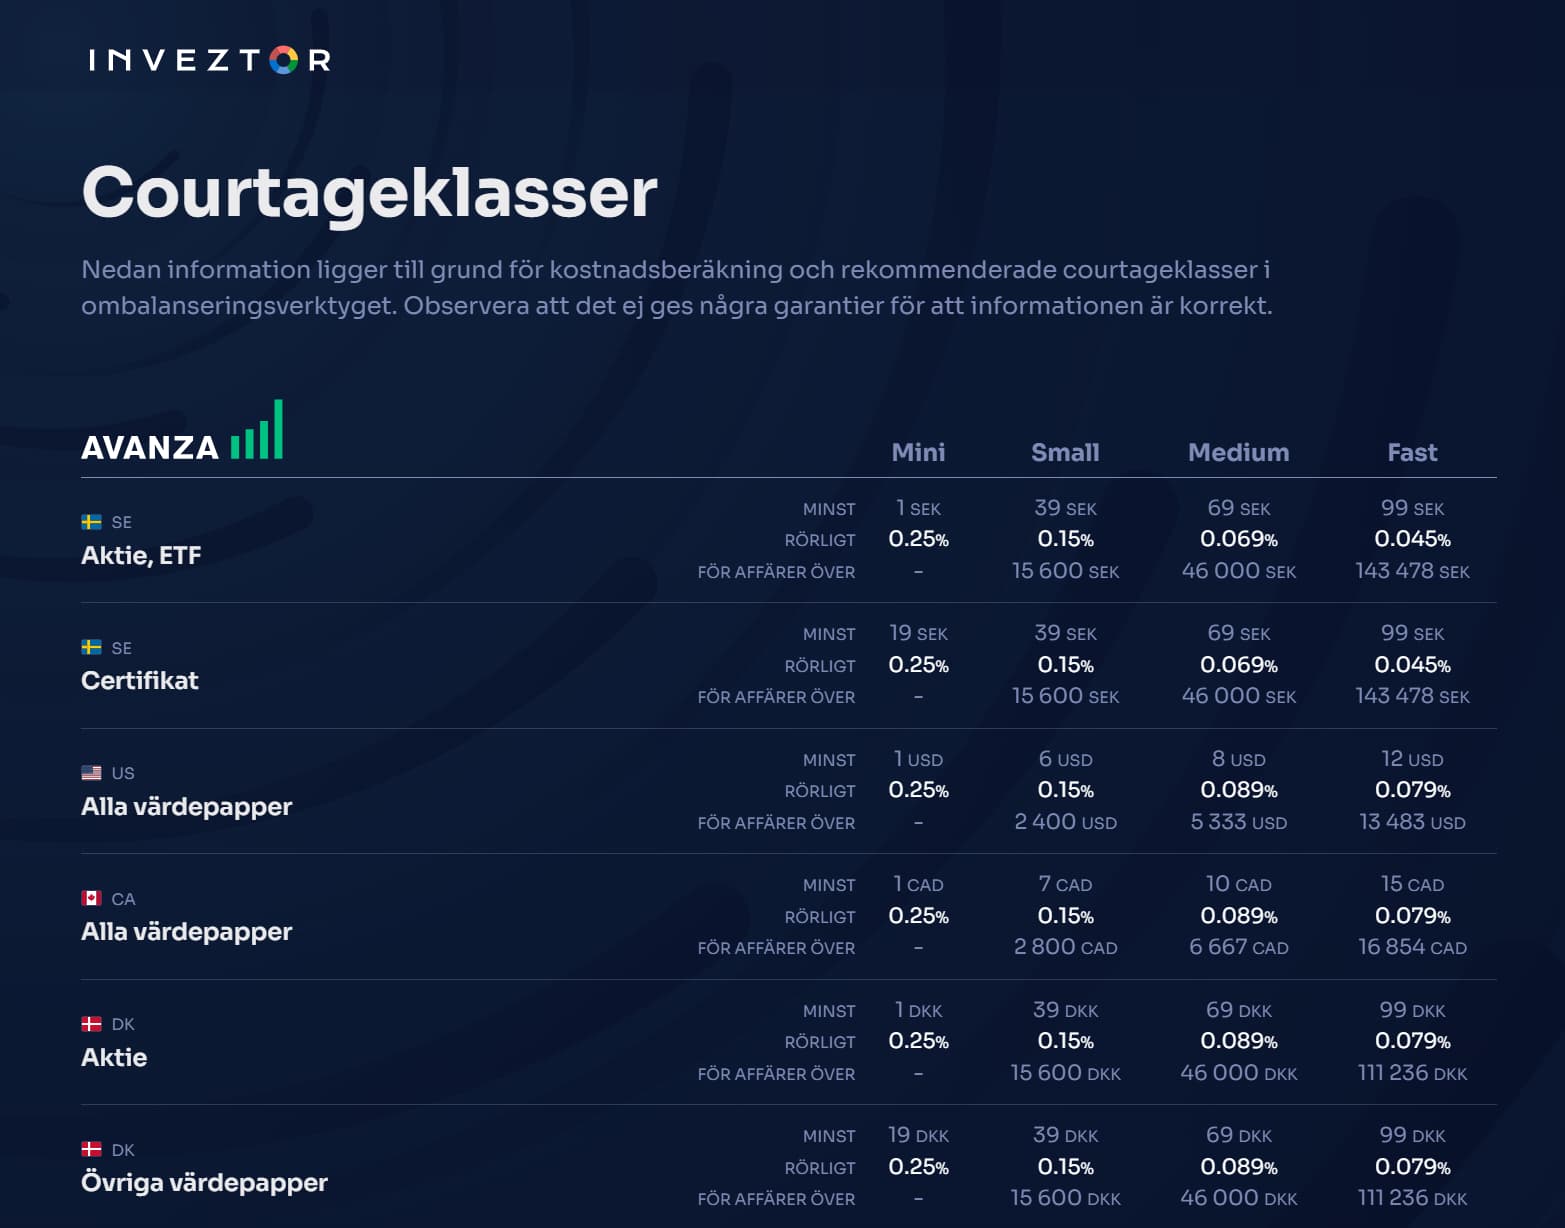Click the Canadian flag icon
Image resolution: width=1565 pixels, height=1228 pixels.
(x=91, y=898)
